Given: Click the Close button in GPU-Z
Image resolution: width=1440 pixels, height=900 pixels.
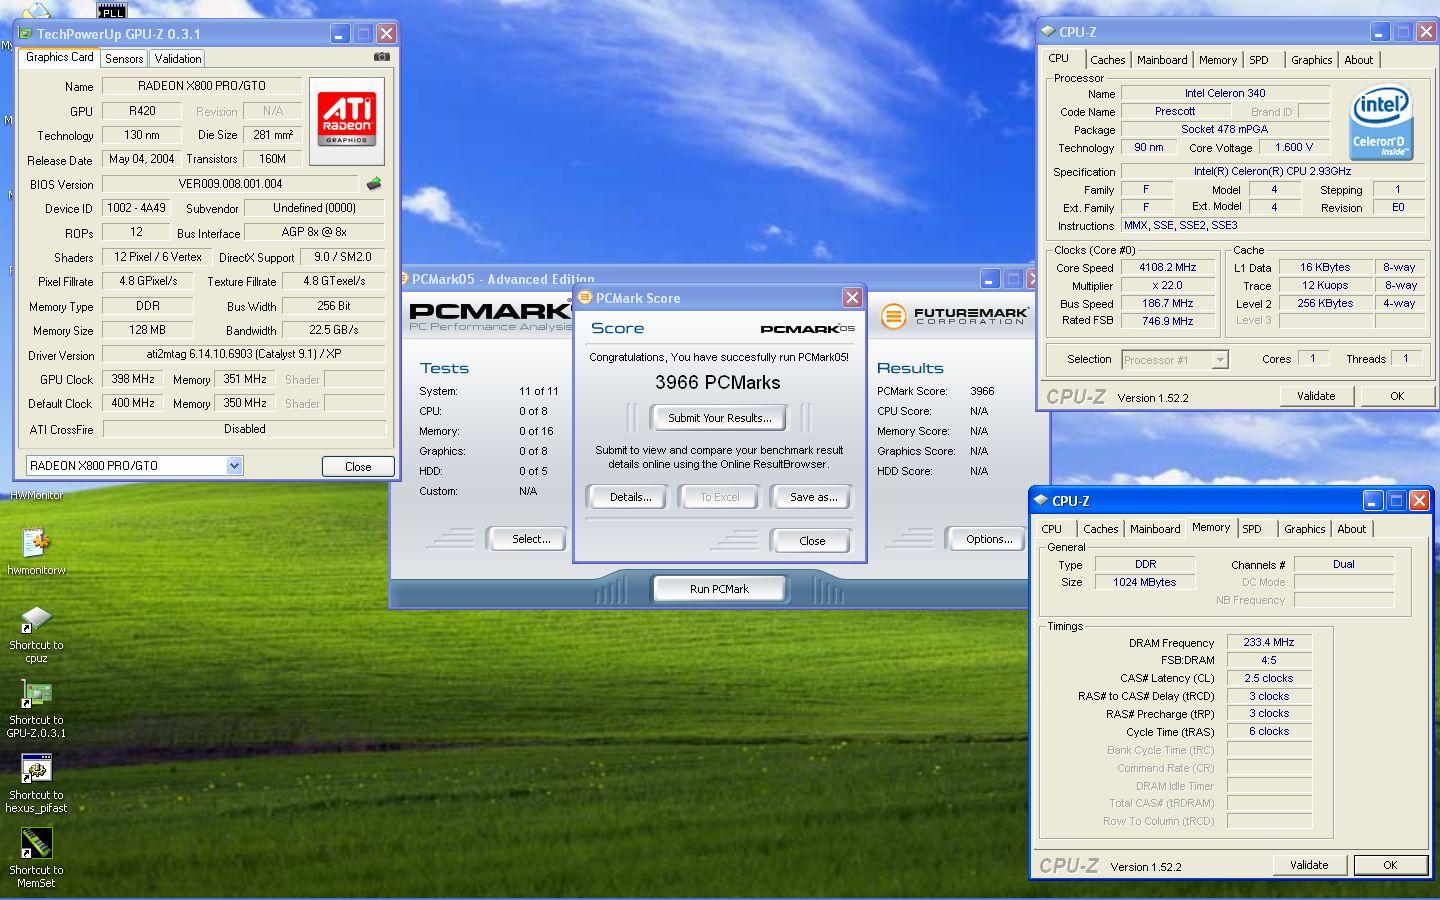Looking at the screenshot, I should [358, 467].
